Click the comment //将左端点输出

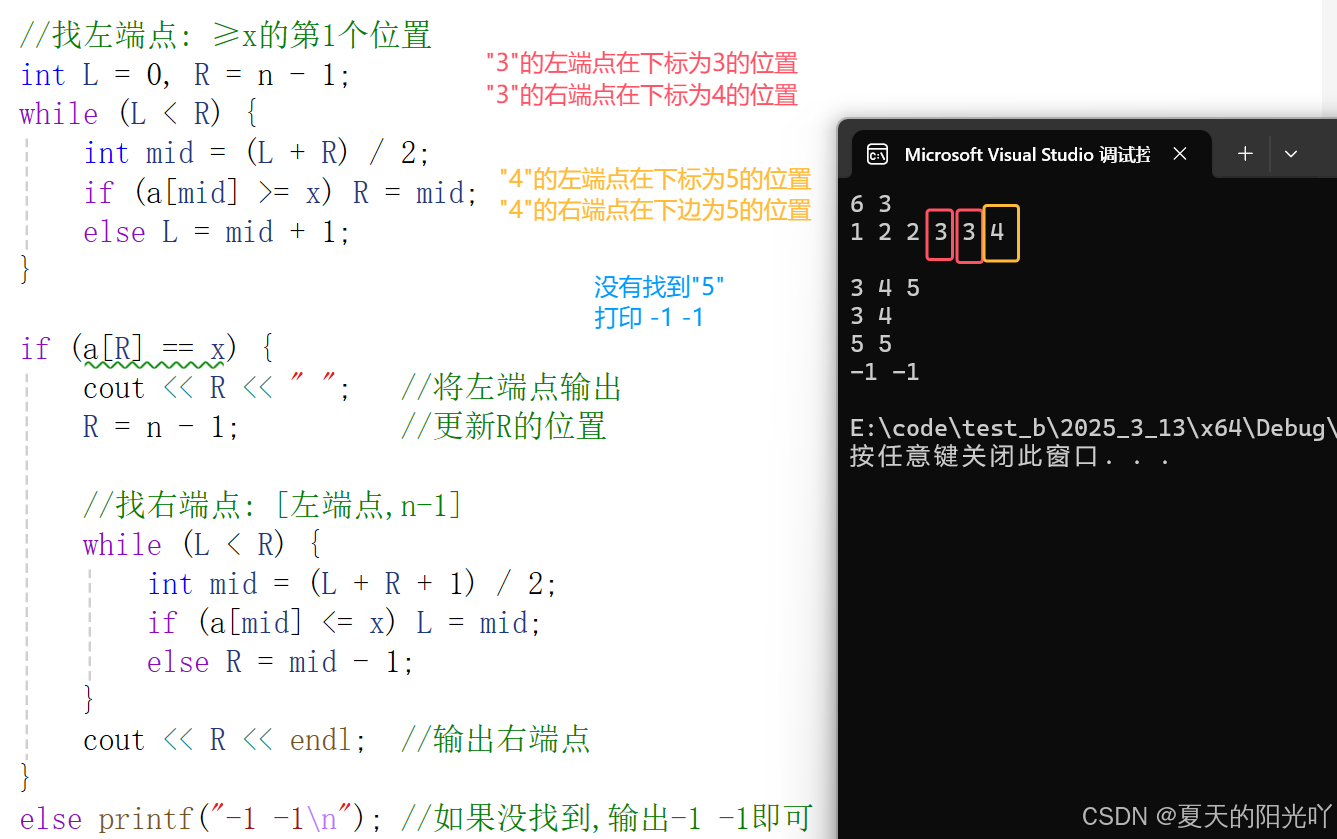point(511,388)
